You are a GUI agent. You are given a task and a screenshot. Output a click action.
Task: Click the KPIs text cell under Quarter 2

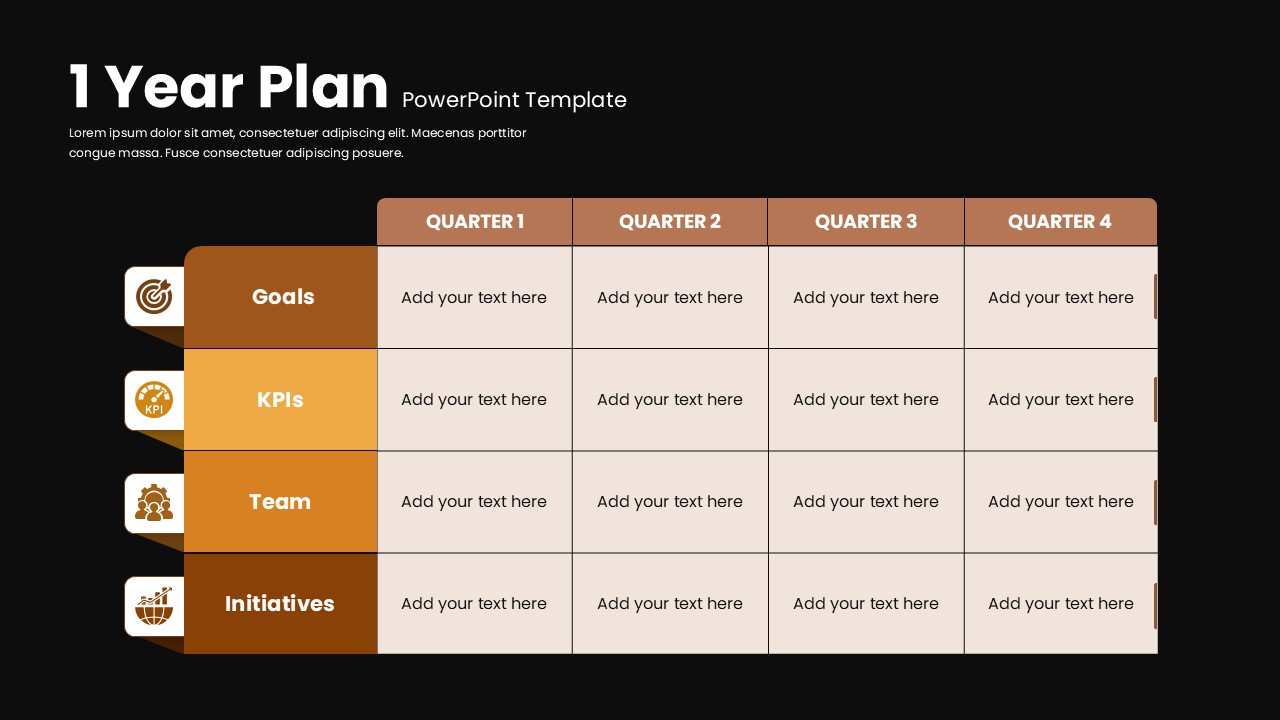(670, 400)
